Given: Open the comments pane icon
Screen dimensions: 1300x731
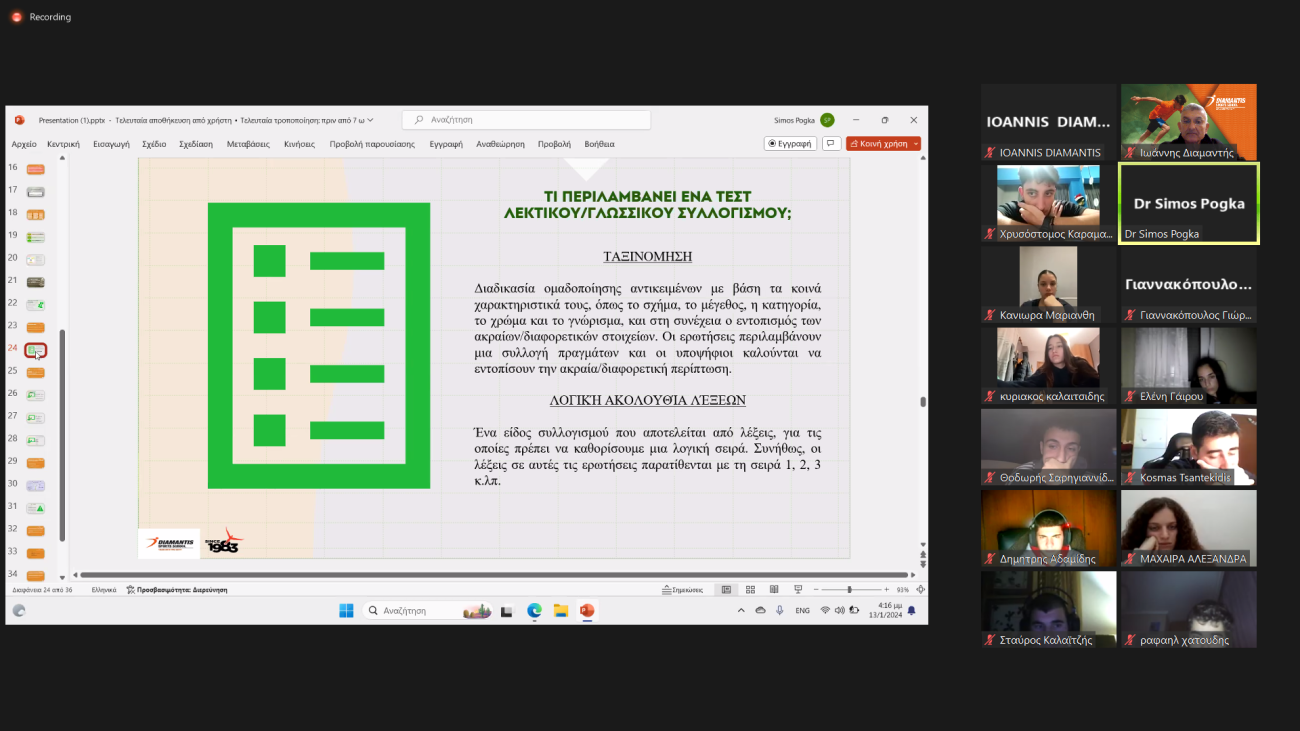Looking at the screenshot, I should tap(831, 144).
